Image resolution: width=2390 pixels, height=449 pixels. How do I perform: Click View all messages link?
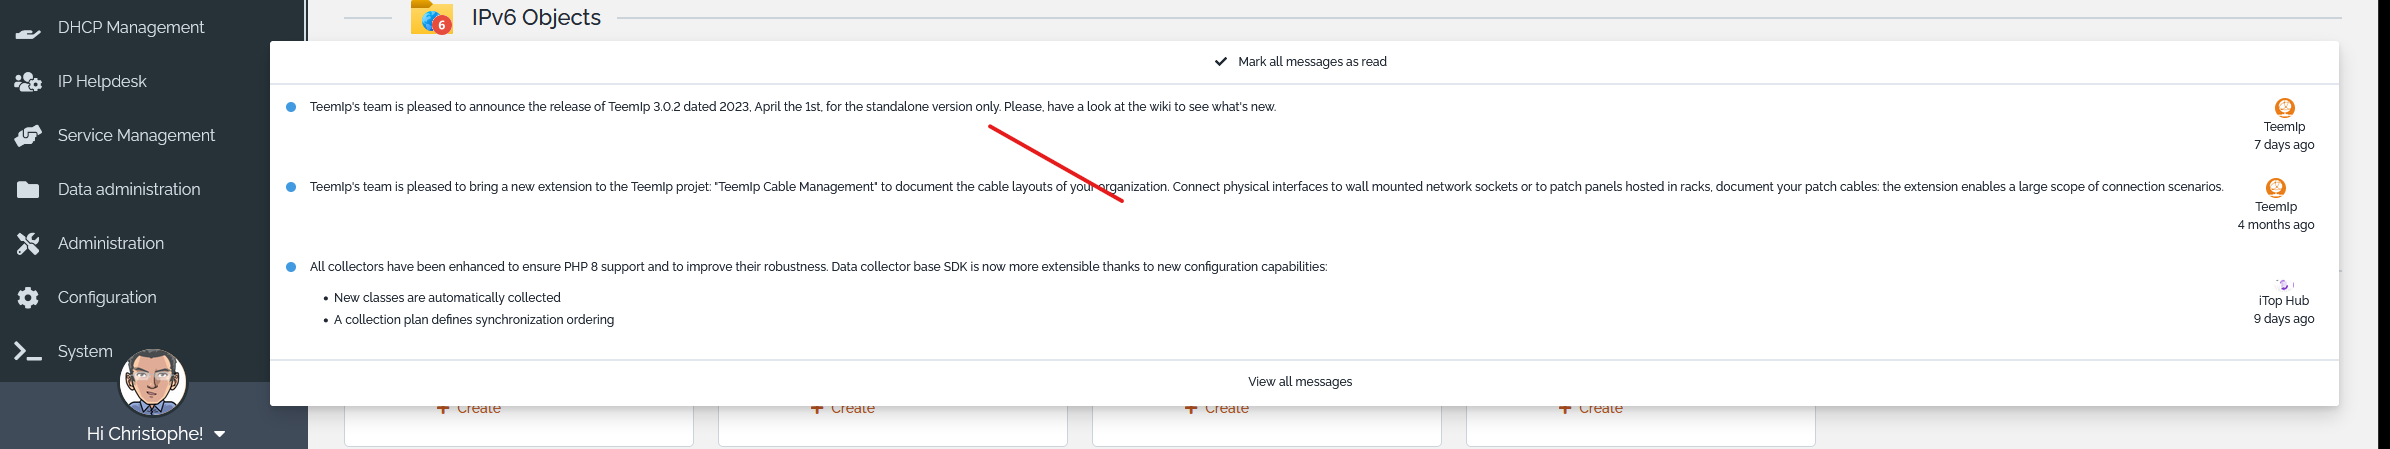(x=1300, y=382)
